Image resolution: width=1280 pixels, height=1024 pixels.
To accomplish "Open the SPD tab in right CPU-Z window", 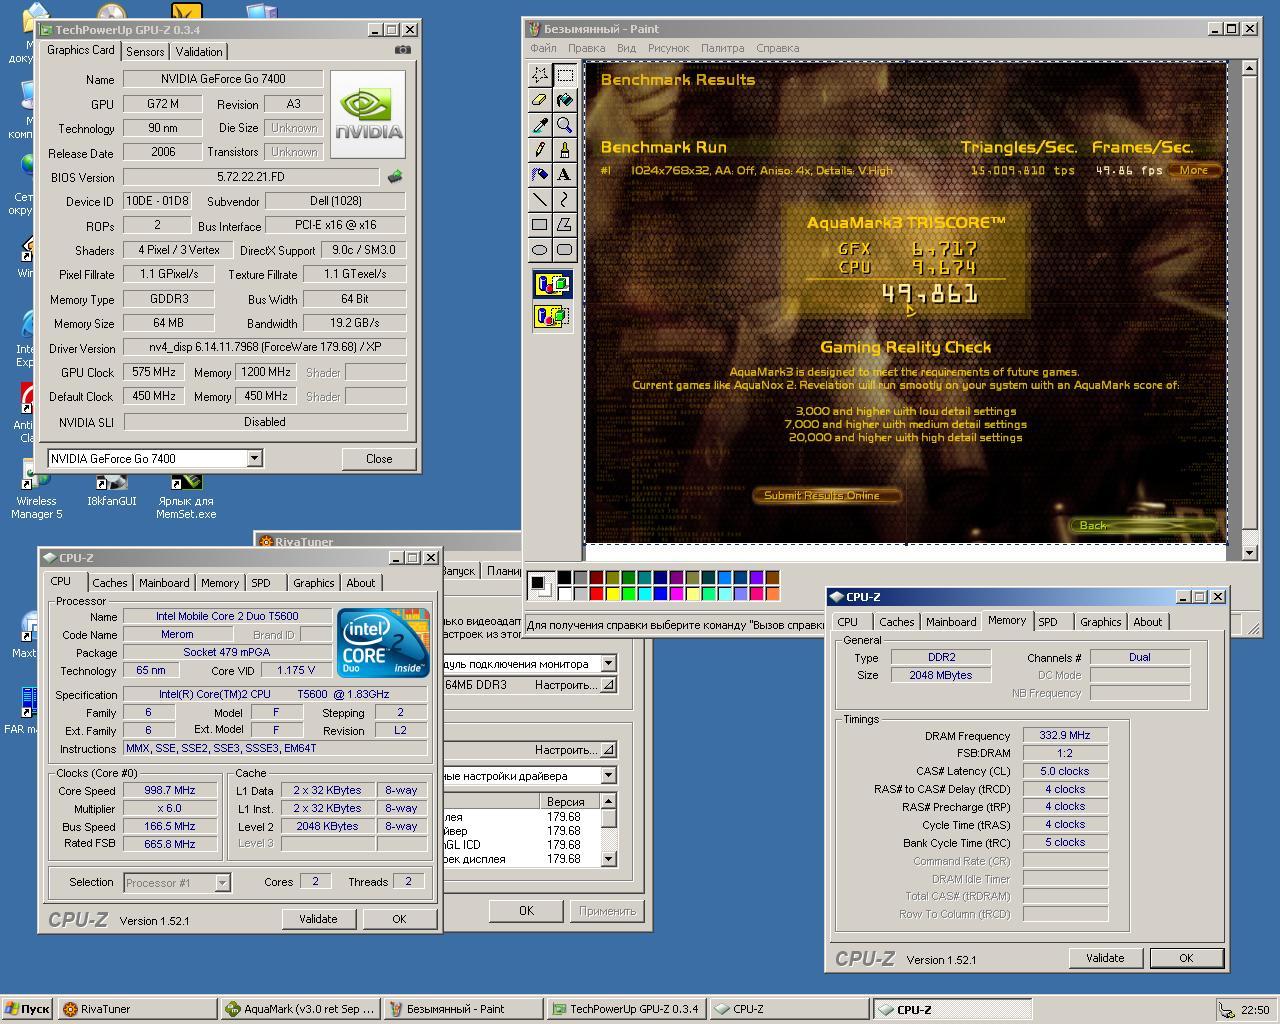I will 1048,622.
